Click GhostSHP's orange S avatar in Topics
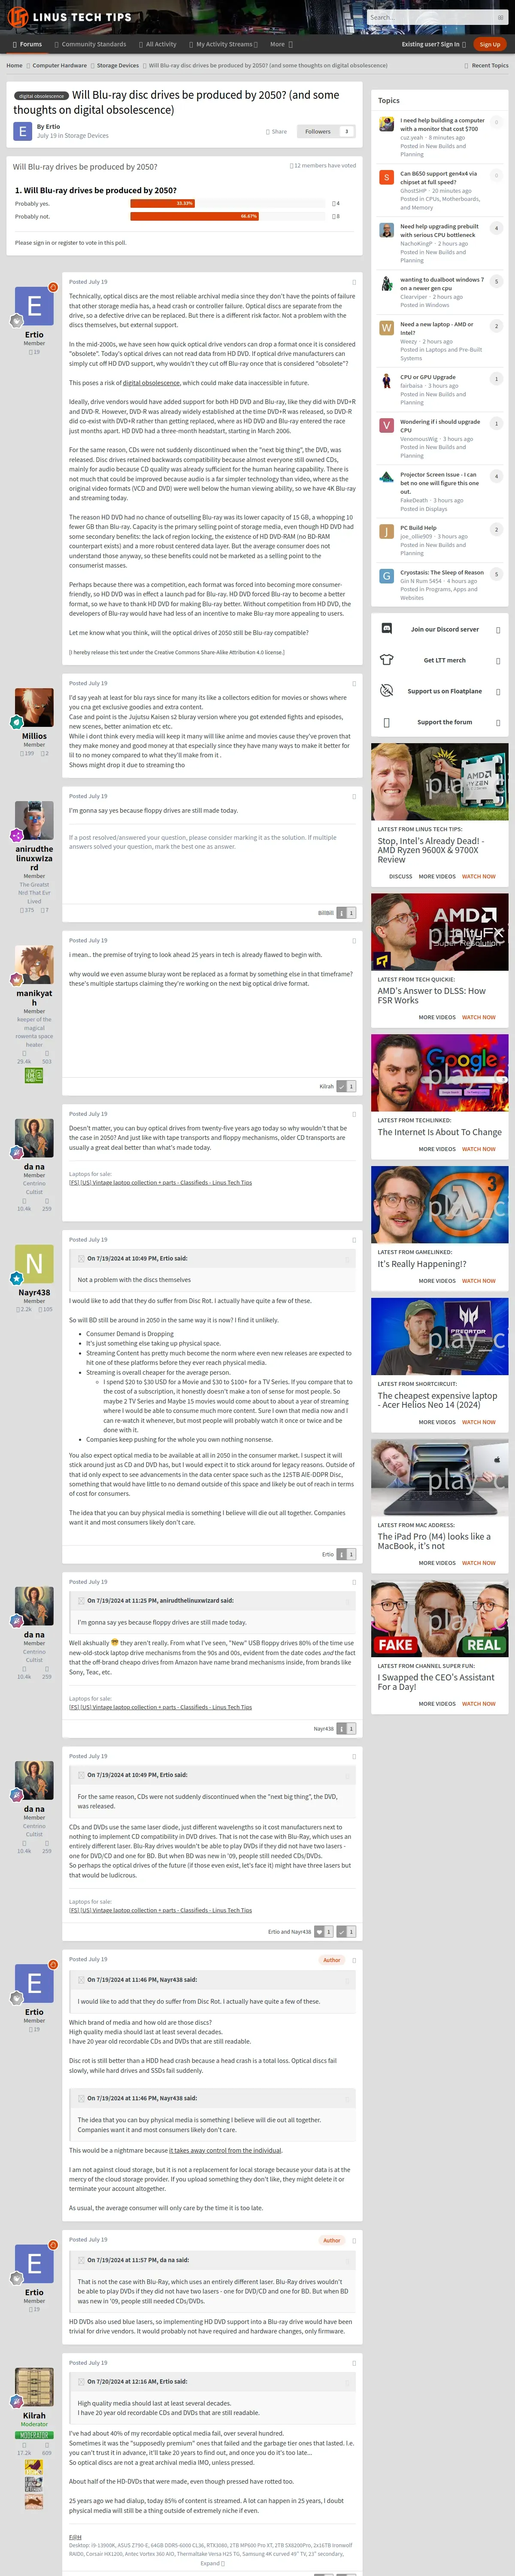Image resolution: width=515 pixels, height=2576 pixels. pyautogui.click(x=386, y=177)
